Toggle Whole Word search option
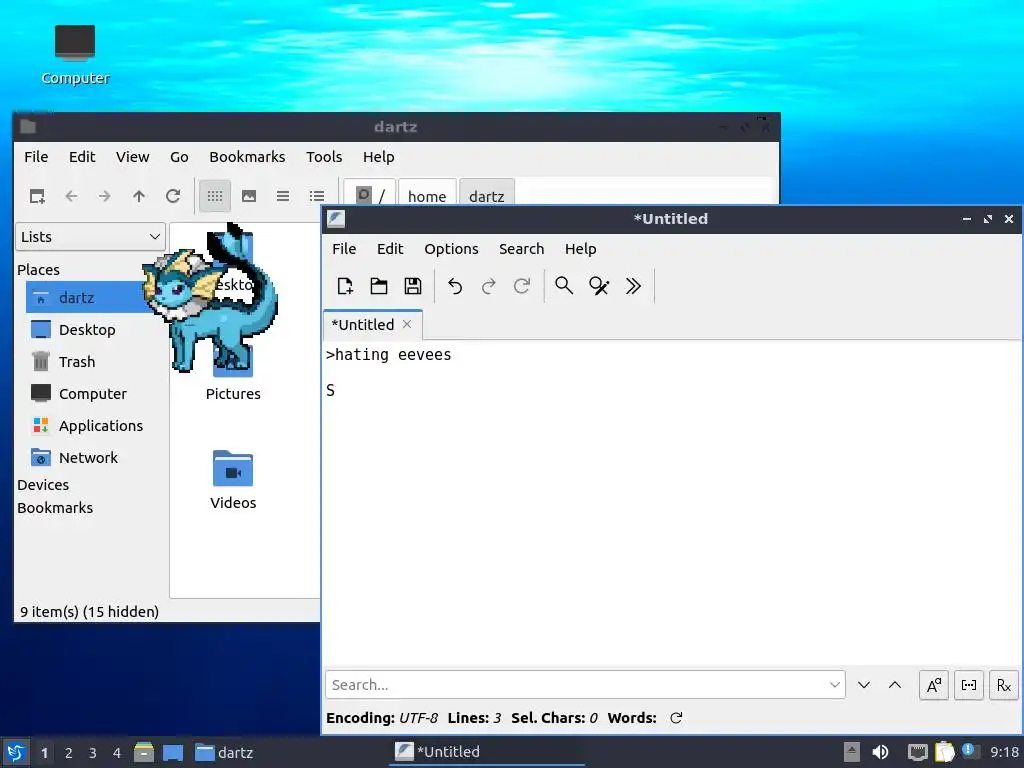 pos(969,685)
